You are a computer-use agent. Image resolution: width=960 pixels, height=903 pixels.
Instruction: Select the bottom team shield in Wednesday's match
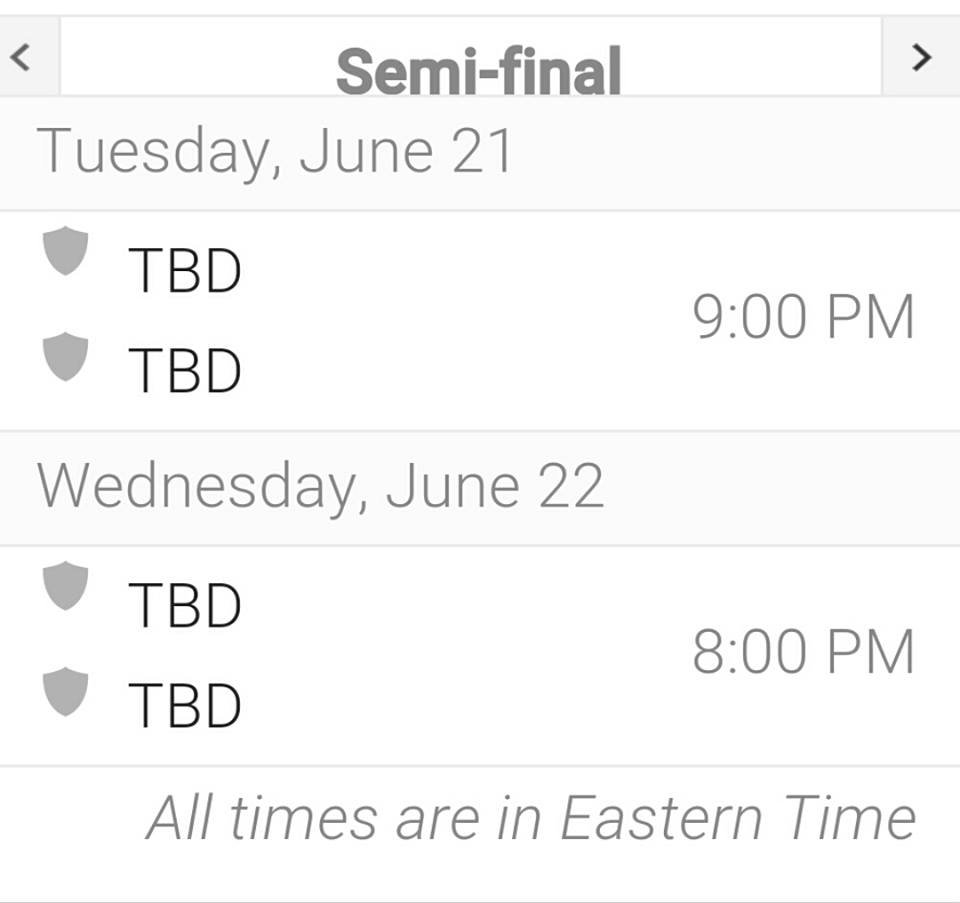66,691
